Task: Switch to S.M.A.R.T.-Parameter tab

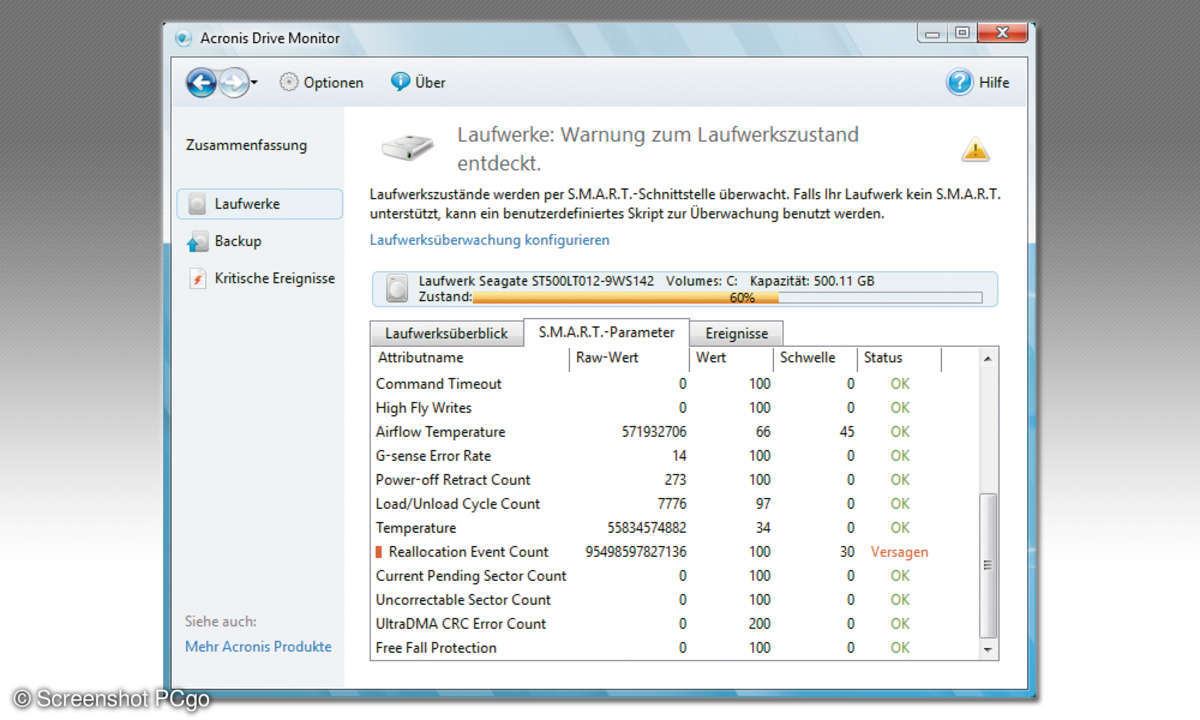Action: (x=606, y=332)
